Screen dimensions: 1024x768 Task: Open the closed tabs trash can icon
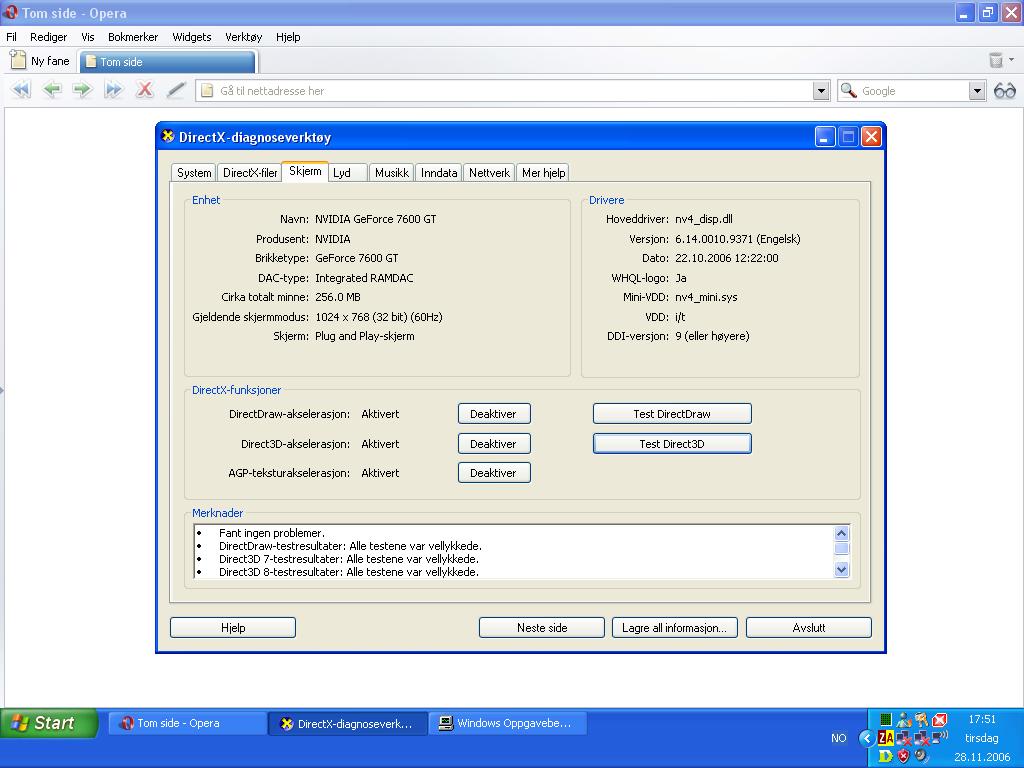click(995, 61)
